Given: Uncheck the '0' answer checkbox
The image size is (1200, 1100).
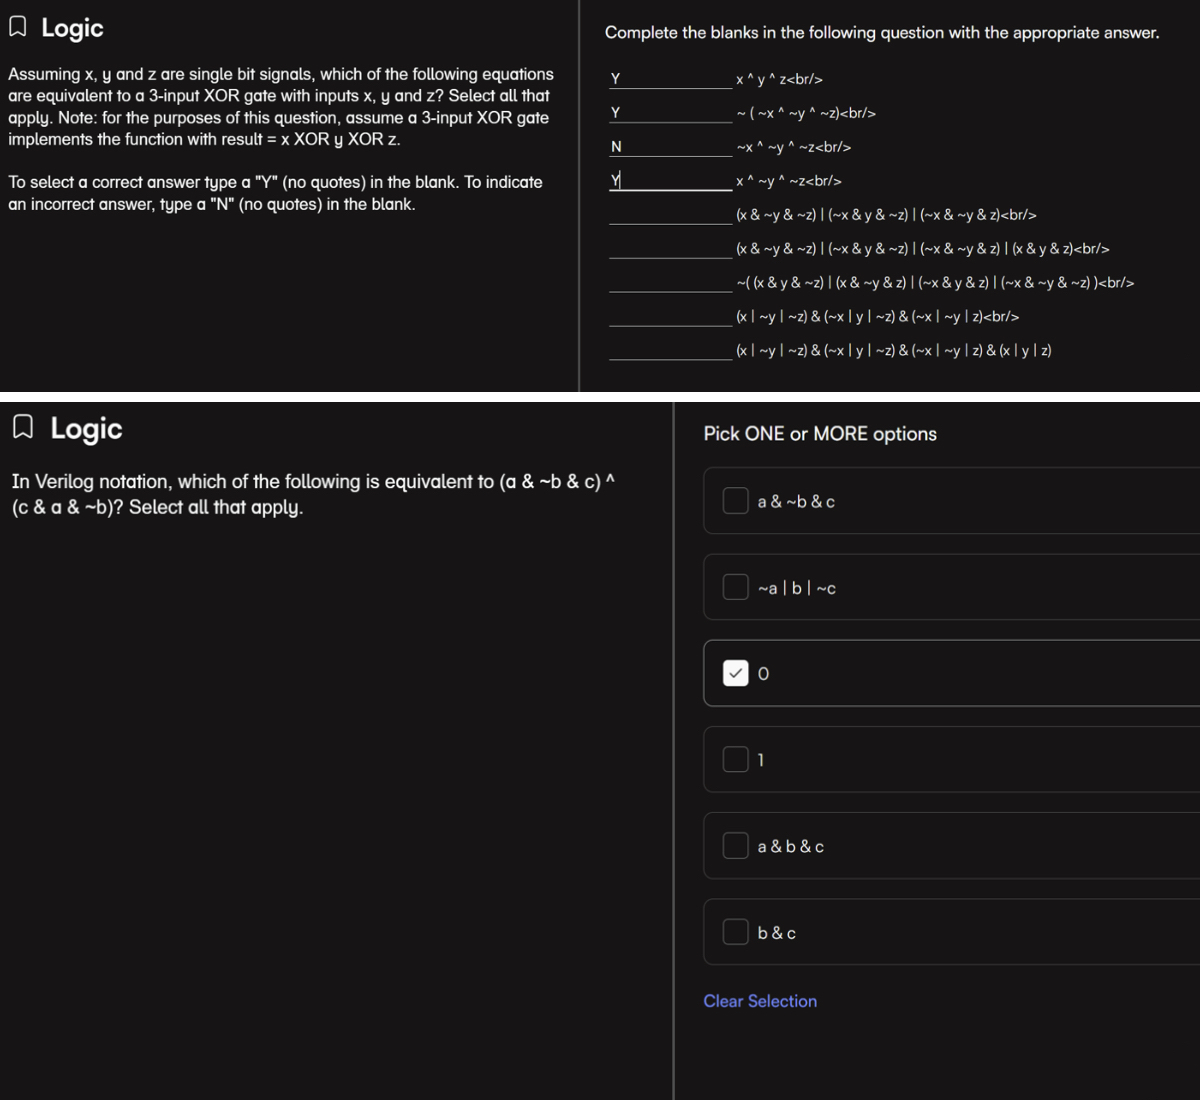Looking at the screenshot, I should (735, 673).
